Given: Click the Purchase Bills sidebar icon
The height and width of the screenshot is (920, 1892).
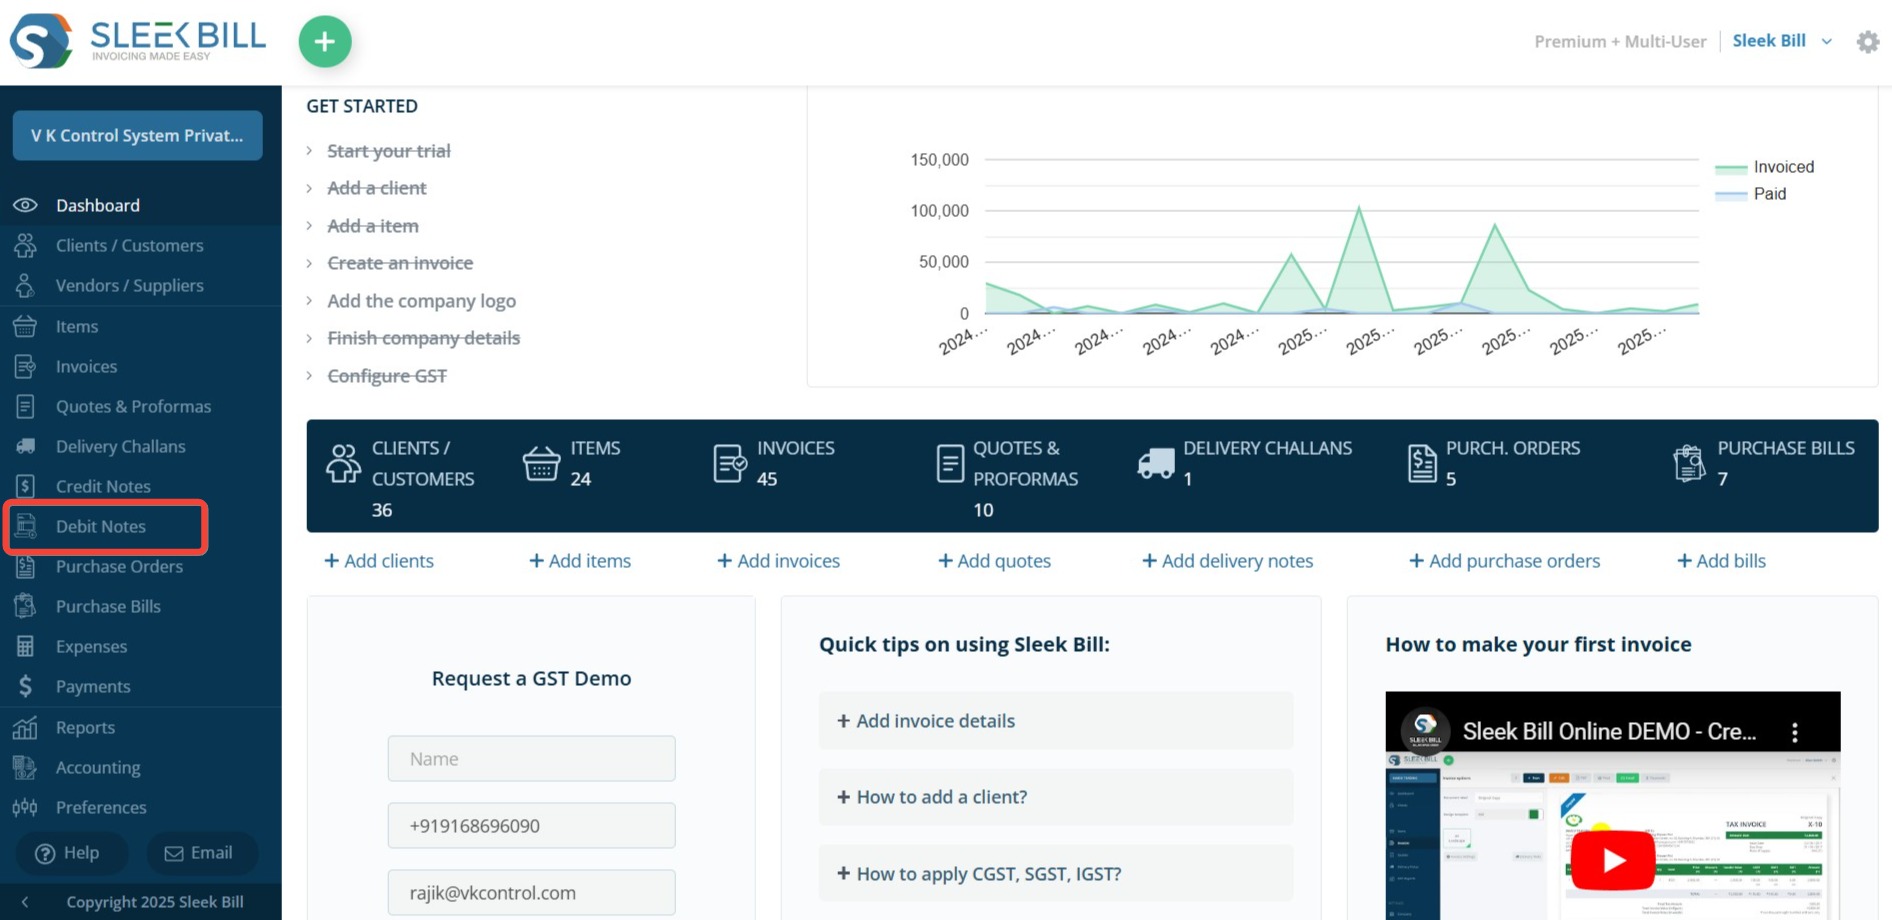Looking at the screenshot, I should (25, 606).
